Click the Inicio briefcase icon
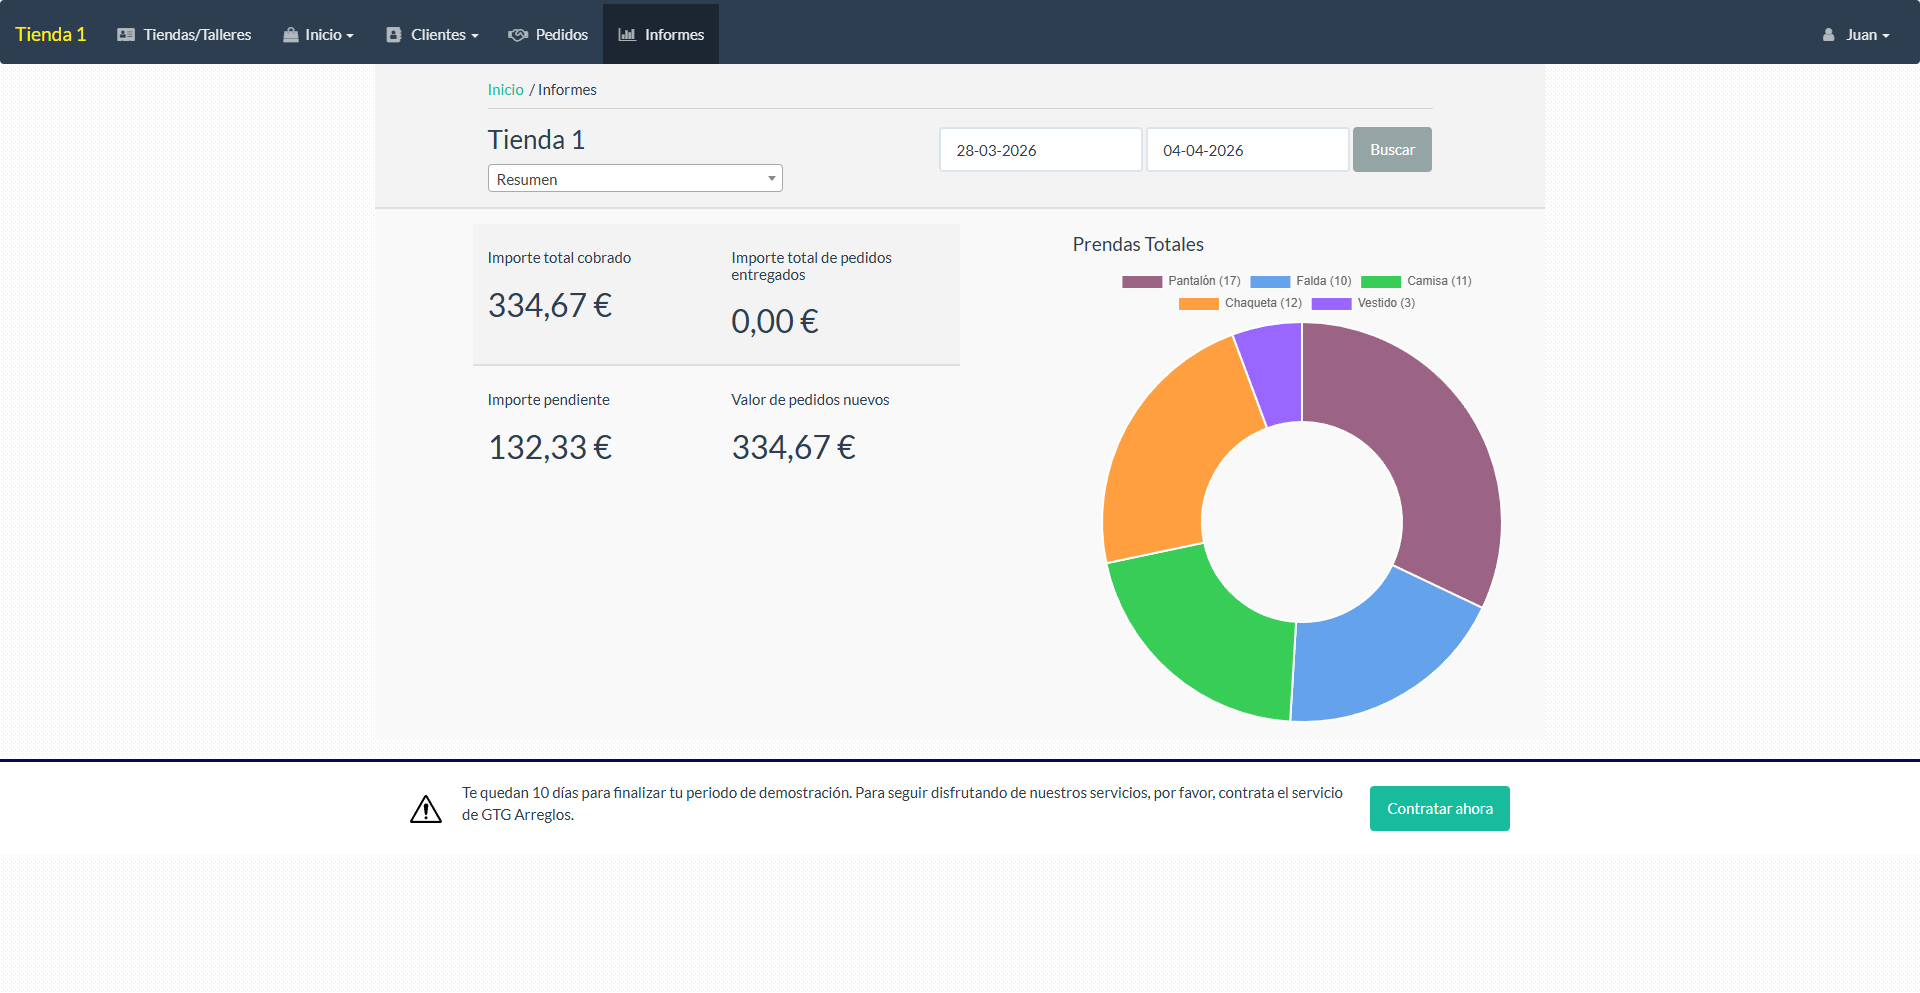Screen dimensions: 1920x993 (x=291, y=35)
